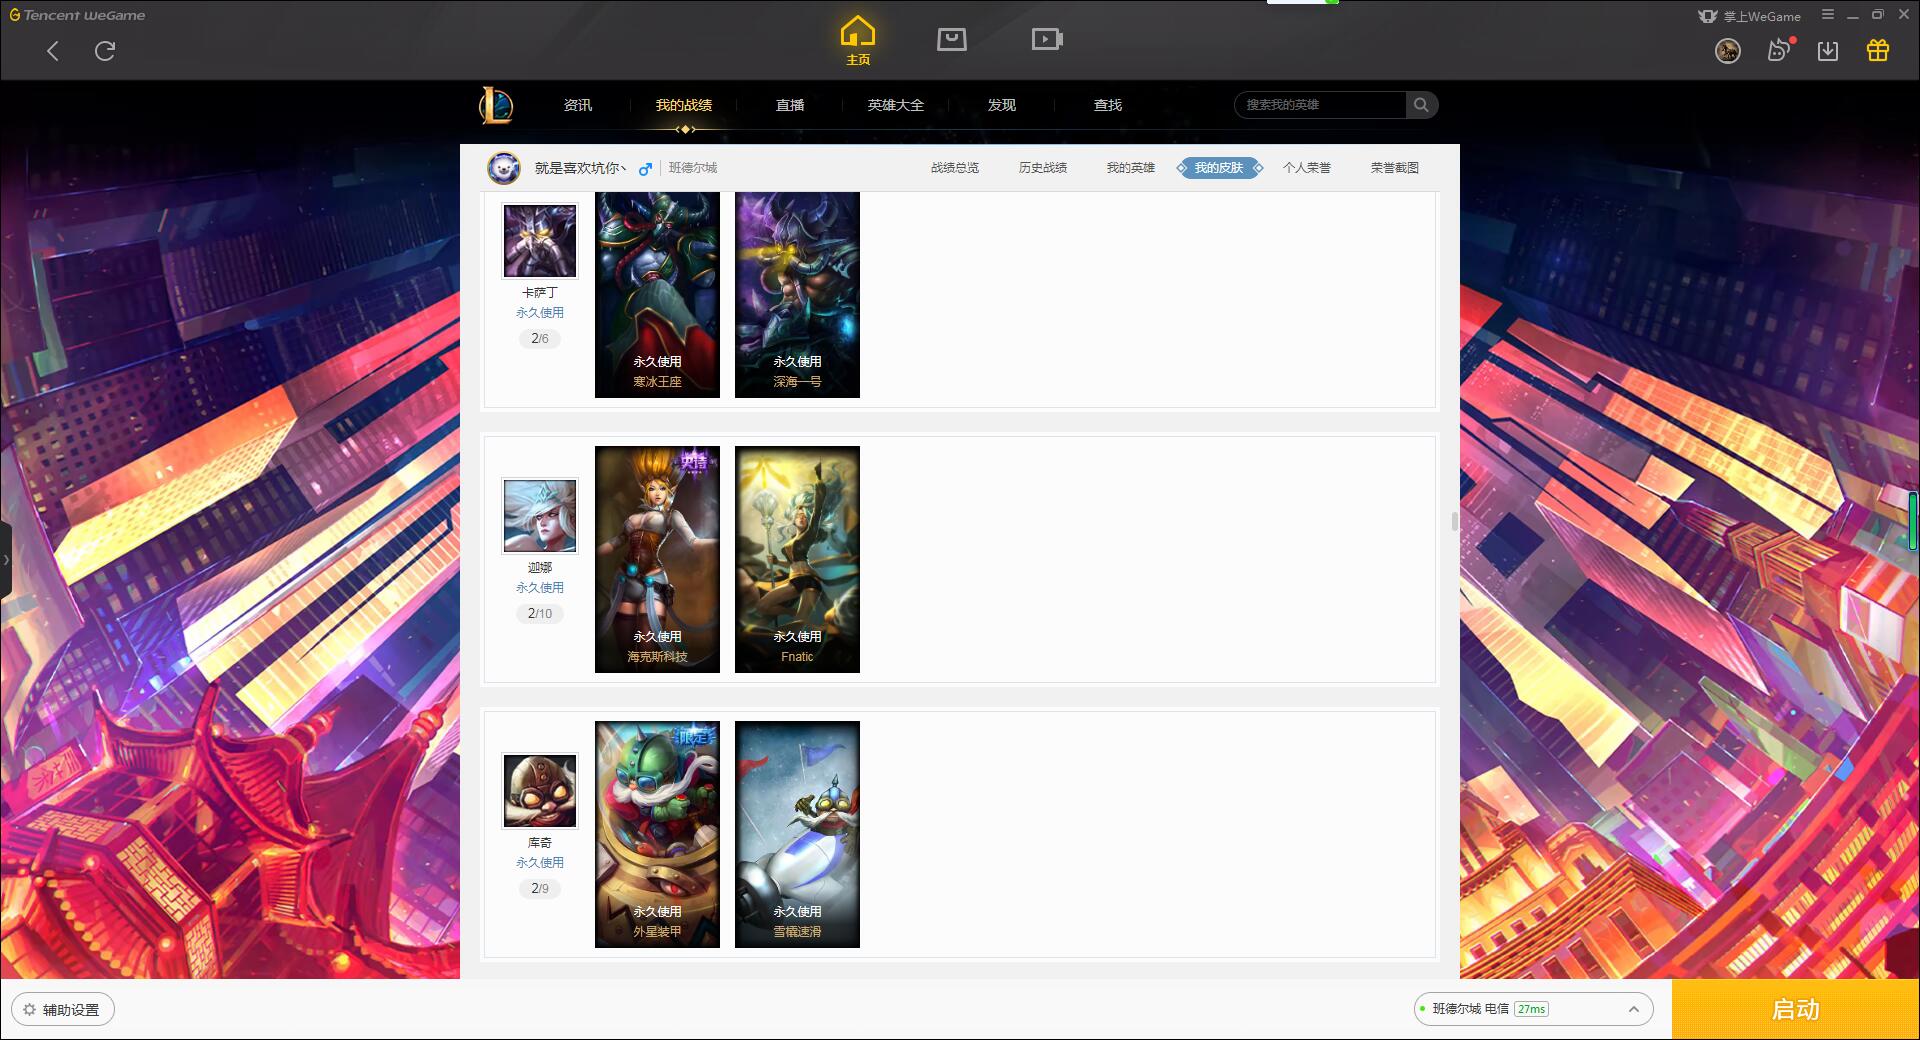
Task: Open 辅助设置 settings button
Action: (x=63, y=1010)
